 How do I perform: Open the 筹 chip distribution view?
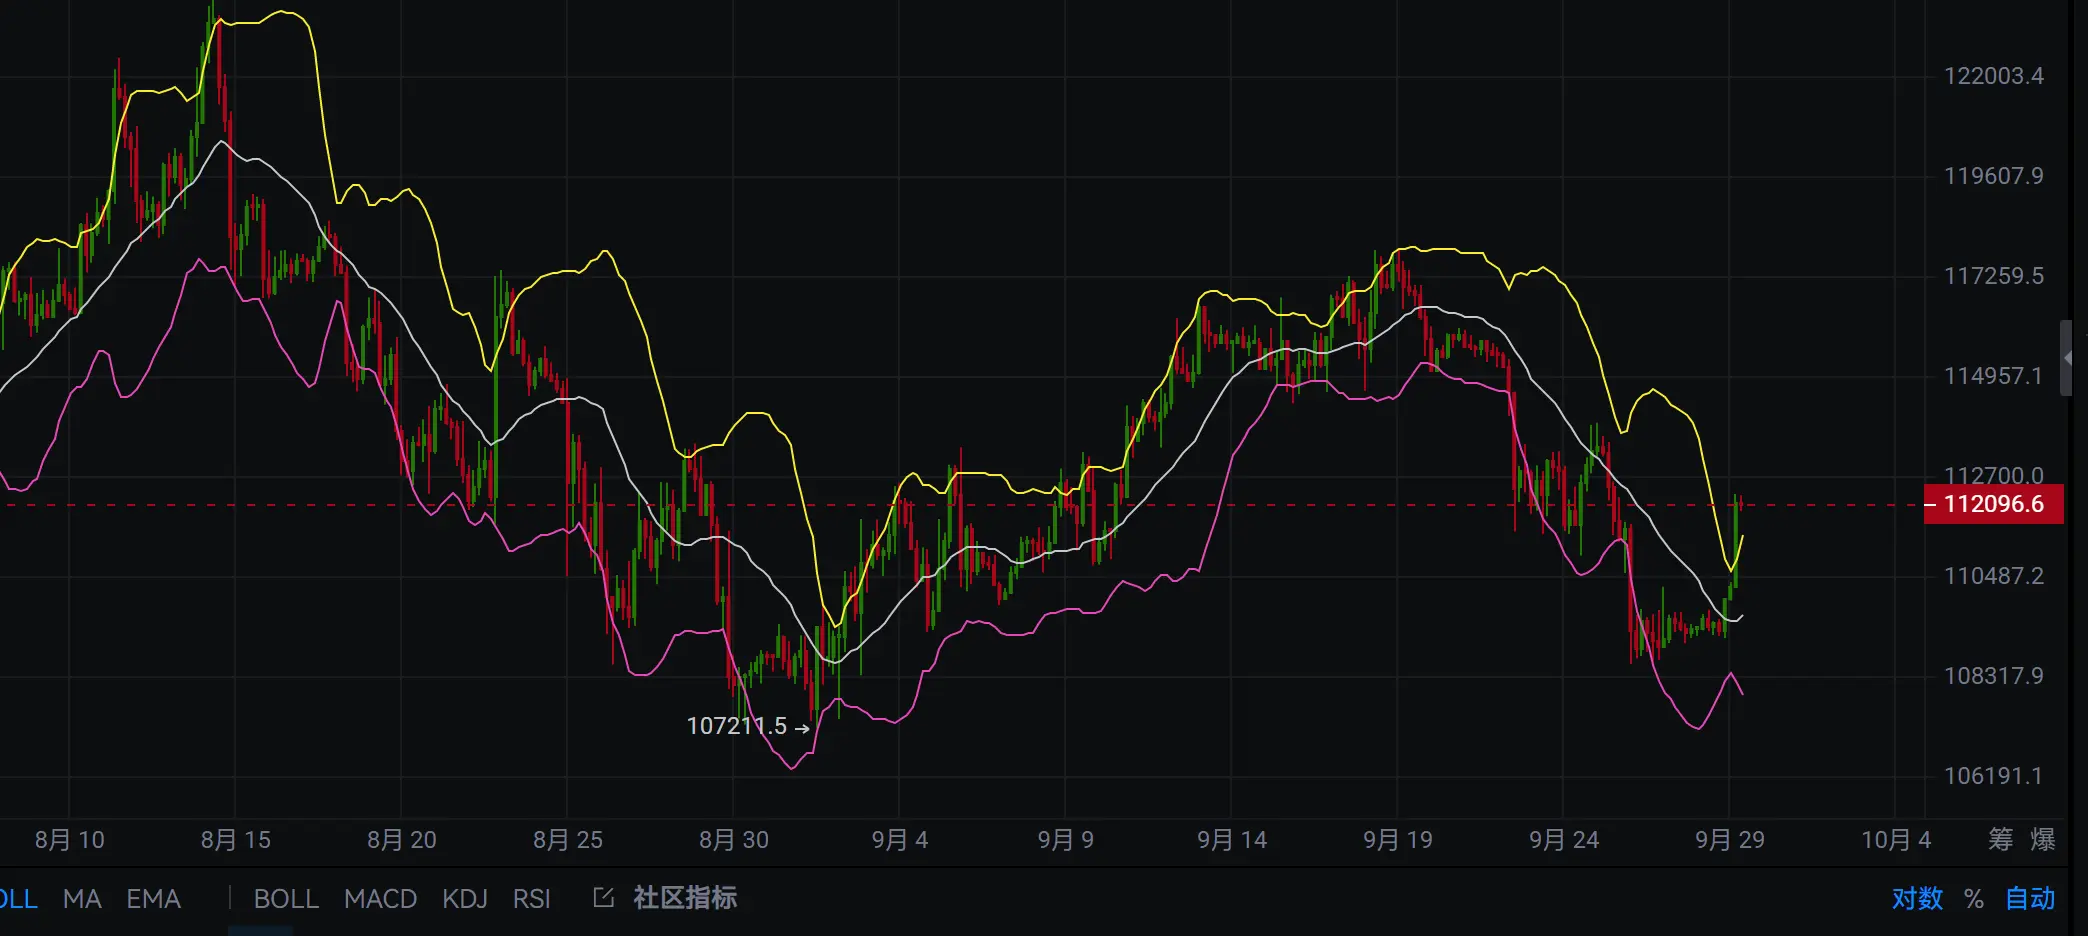(2001, 839)
